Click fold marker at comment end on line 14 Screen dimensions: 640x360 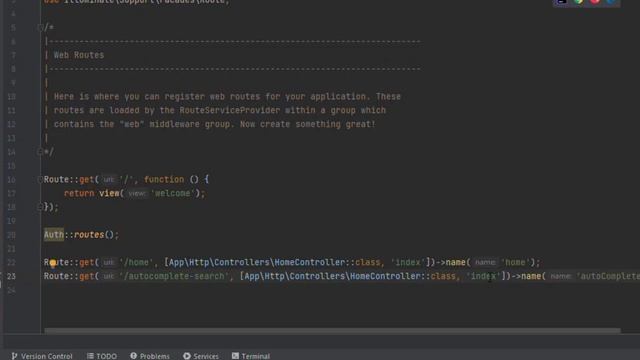point(40,152)
